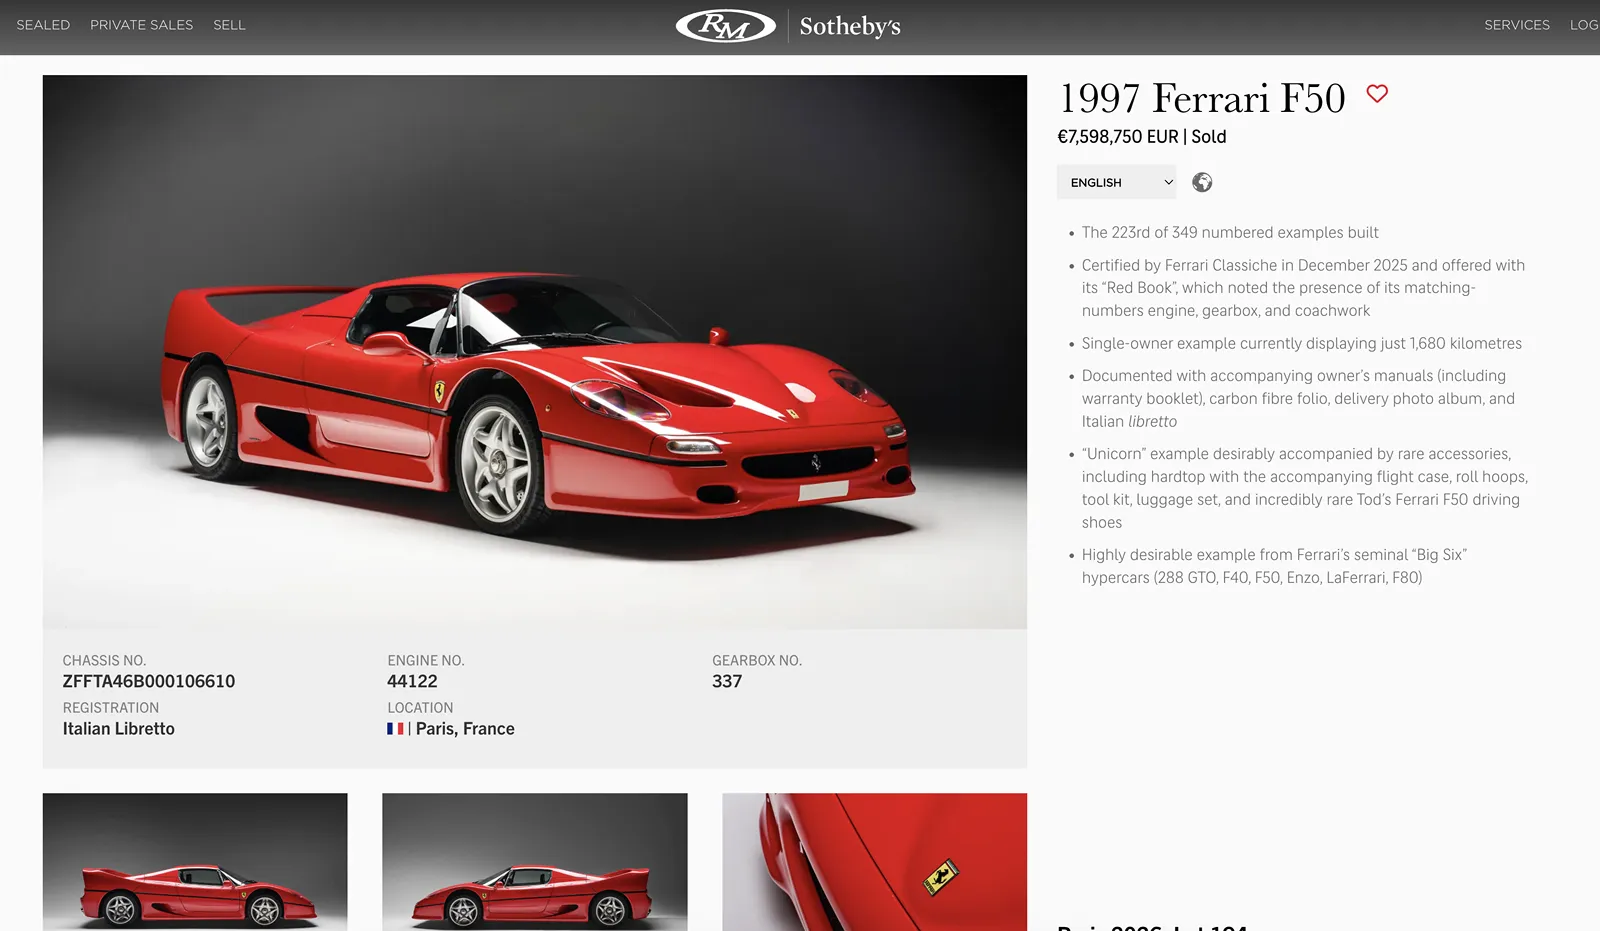This screenshot has height=931, width=1600.
Task: Open the Ferrari badge close-up thumbnail
Action: click(875, 862)
